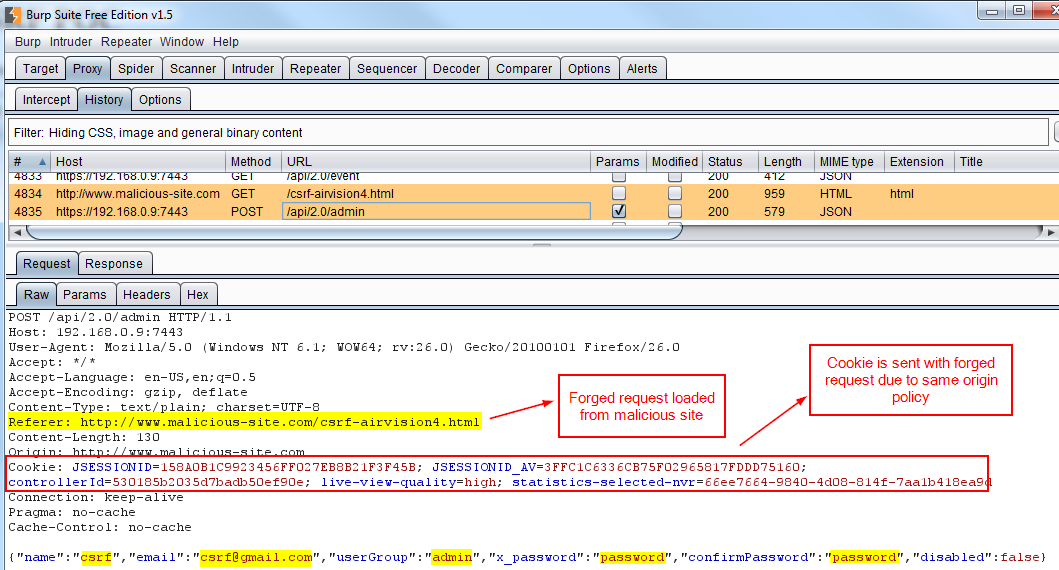The width and height of the screenshot is (1059, 570).
Task: Select the History sub-tab
Action: pos(104,99)
